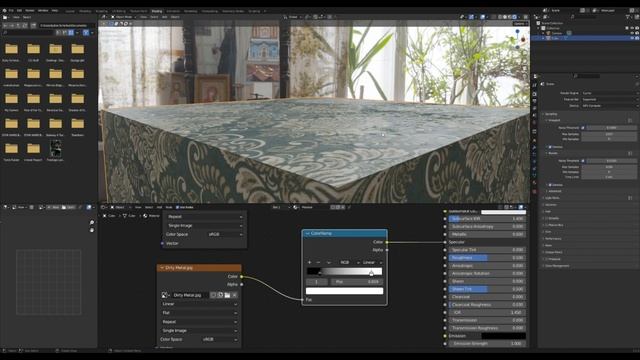Open the Edit menu
This screenshot has height=360, width=640.
[x=19, y=11]
